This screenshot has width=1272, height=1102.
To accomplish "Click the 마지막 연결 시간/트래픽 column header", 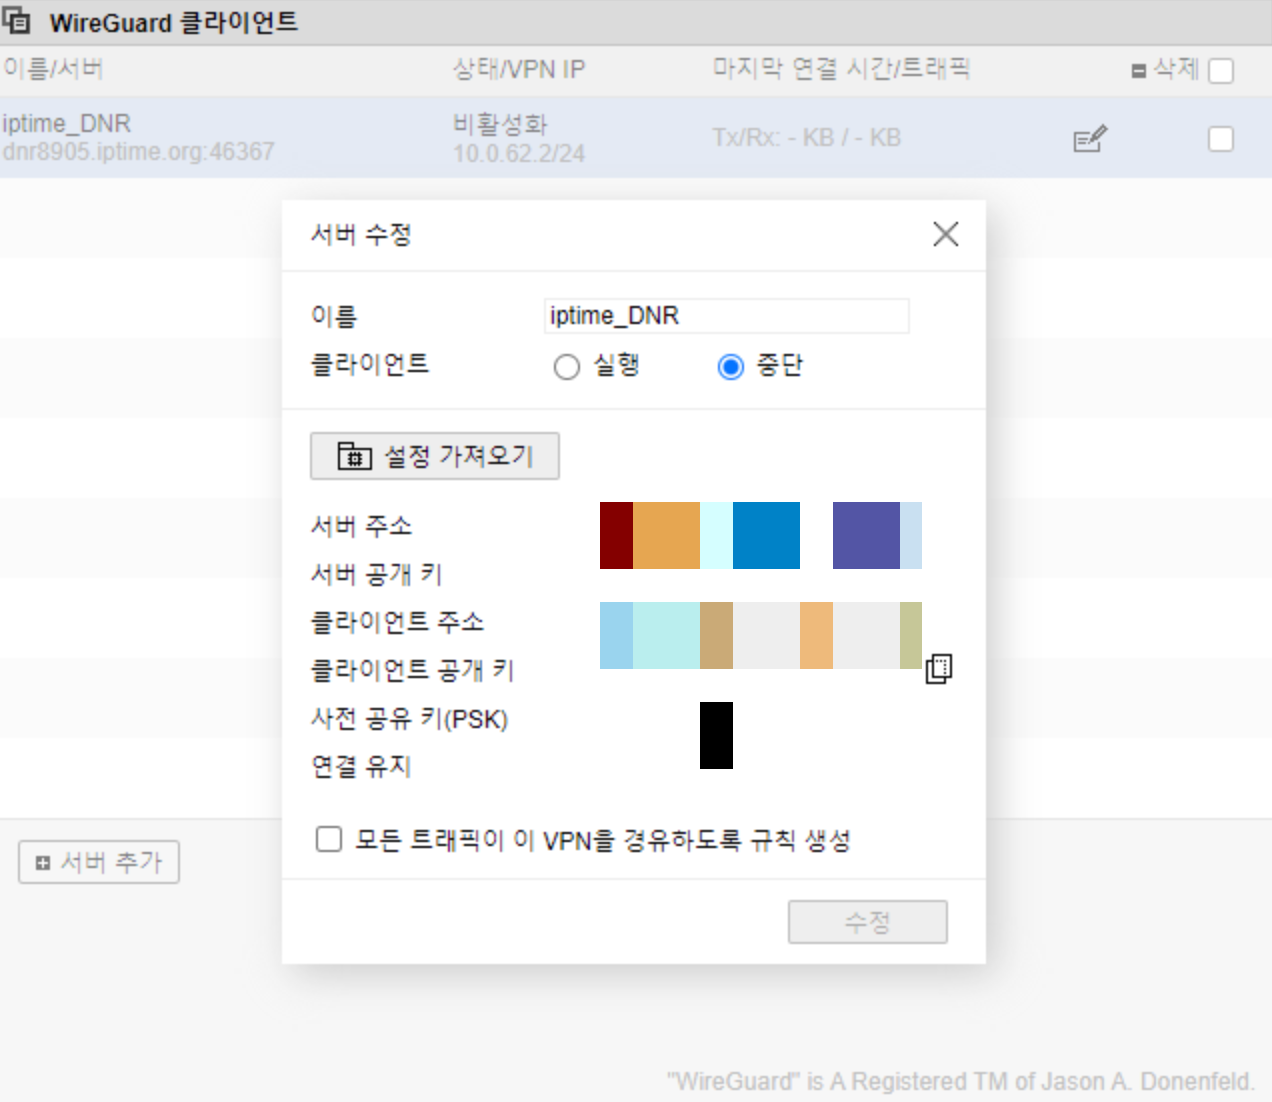I will [841, 69].
